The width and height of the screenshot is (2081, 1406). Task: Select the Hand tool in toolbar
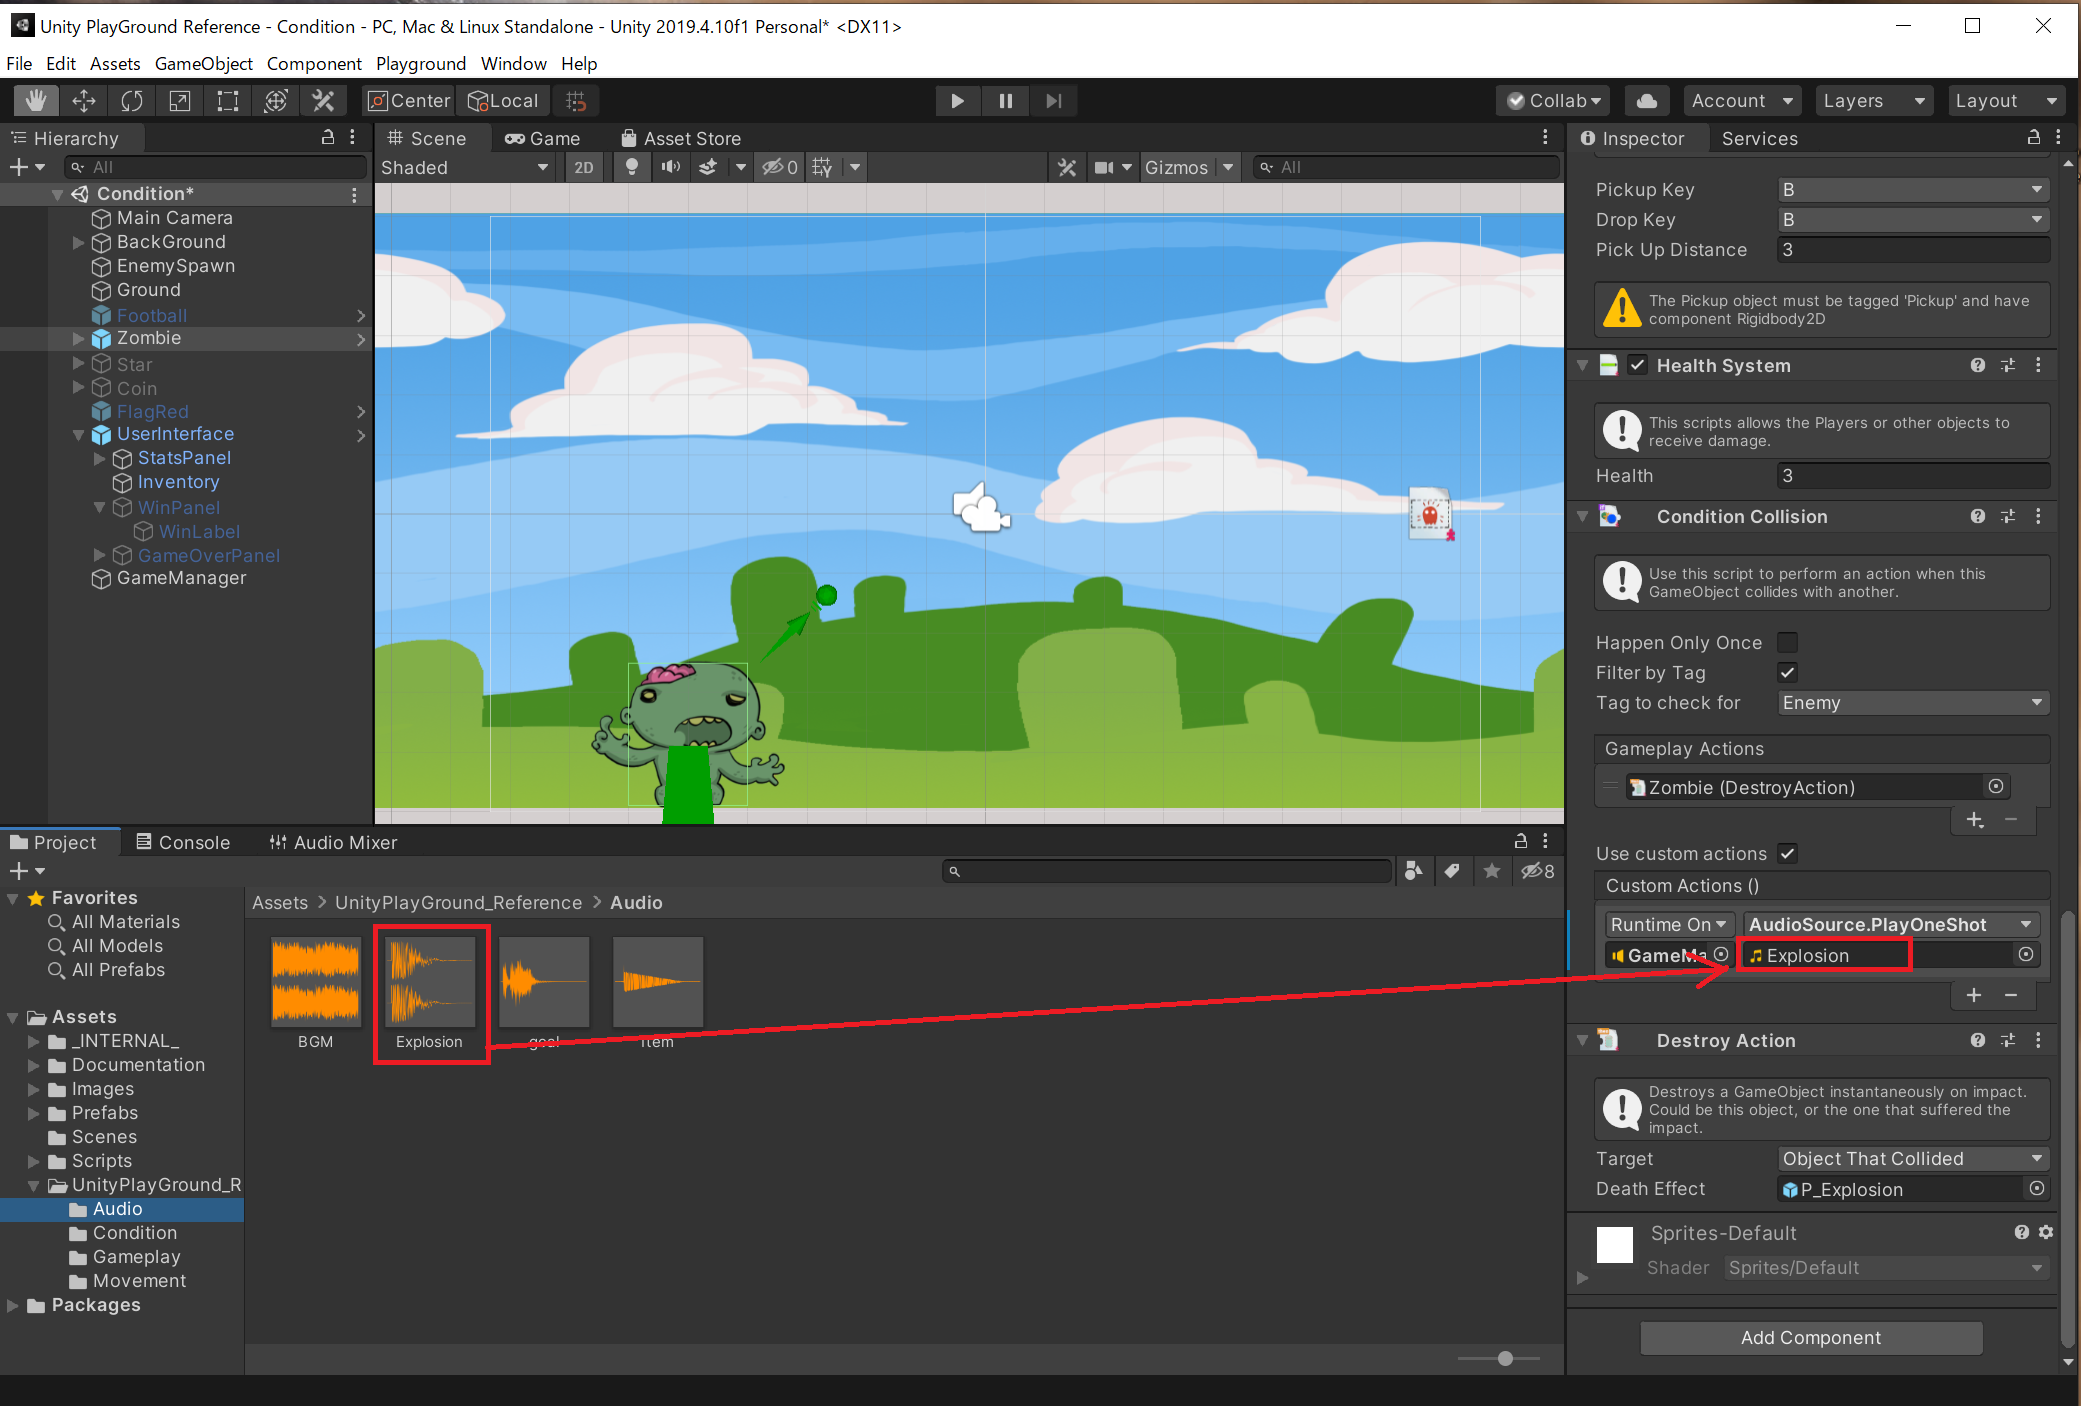coord(36,101)
